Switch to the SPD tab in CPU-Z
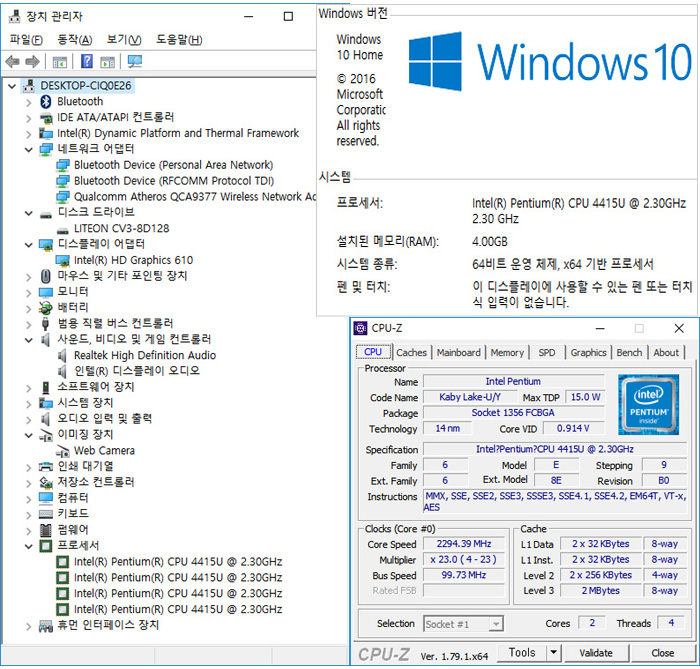This screenshot has width=700, height=669. coord(546,353)
